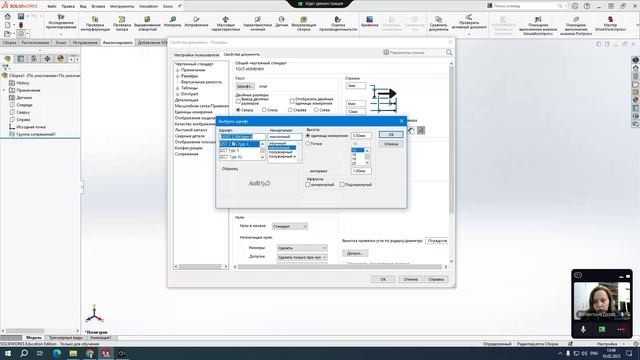Expand 'Размеры' in the options tree
This screenshot has width=640, height=360.
[178, 76]
